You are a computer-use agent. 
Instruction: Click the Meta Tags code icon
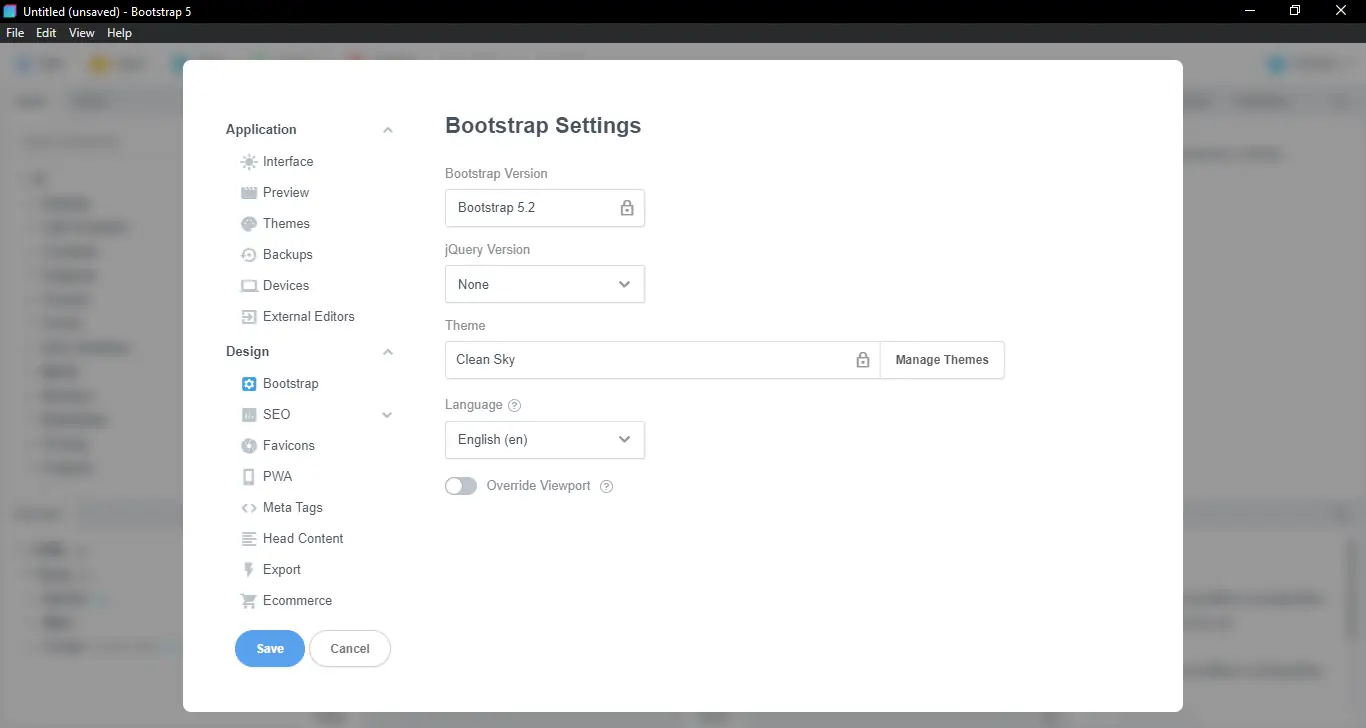click(x=249, y=508)
